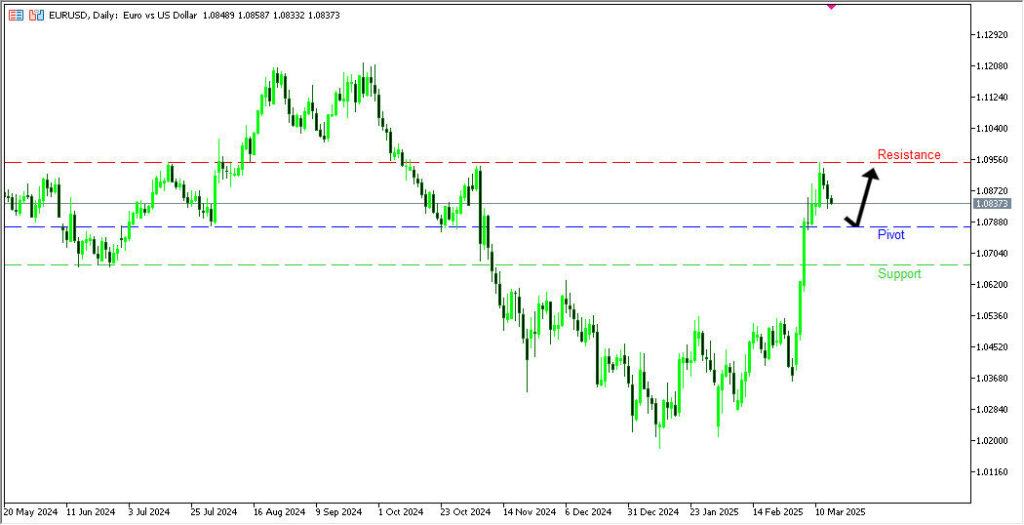Click price scale value 1.06200
This screenshot has height=525, width=1024.
pos(991,285)
